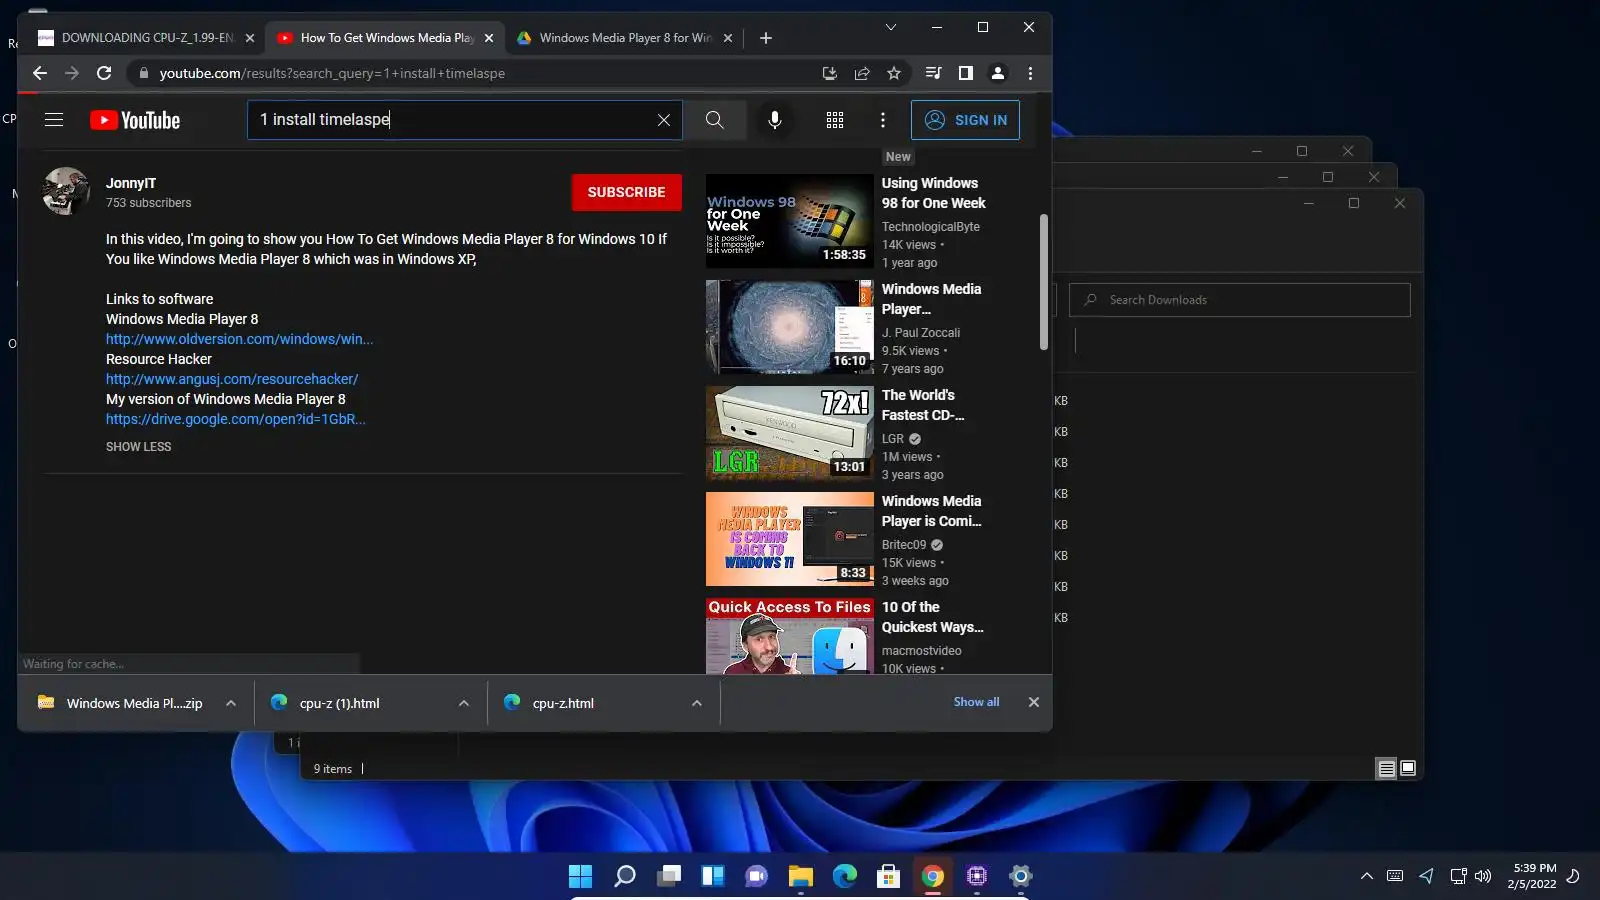Open the Chrome profile menu
This screenshot has height=900, width=1600.
tap(998, 73)
